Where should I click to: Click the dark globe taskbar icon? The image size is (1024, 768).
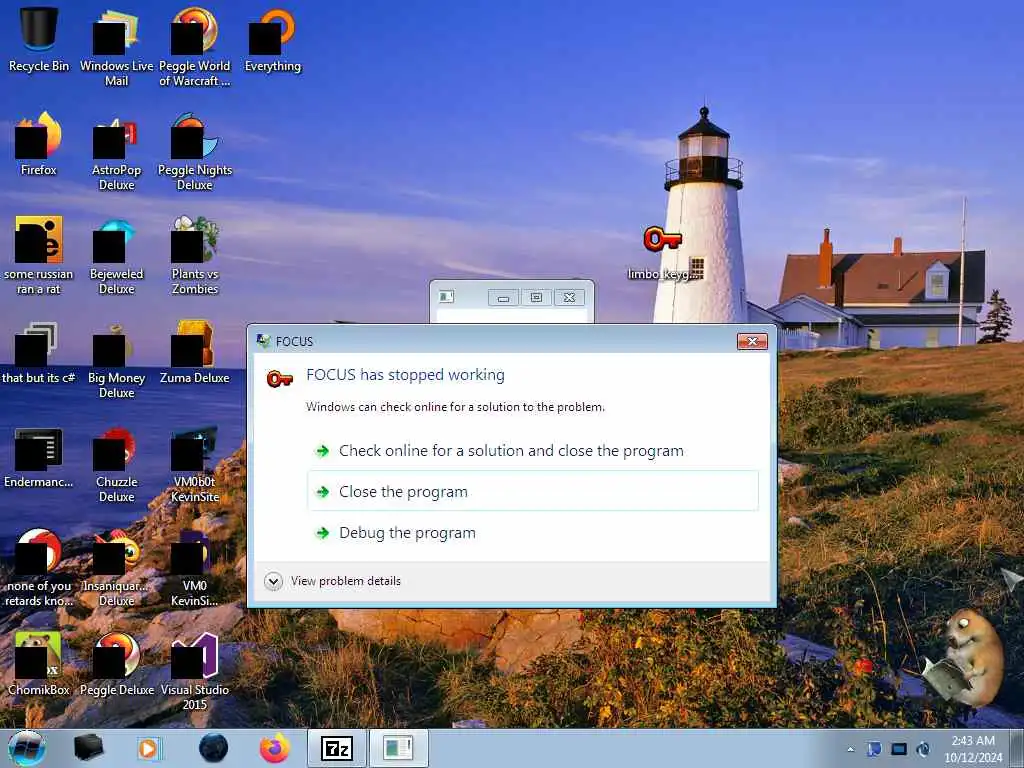click(x=214, y=748)
